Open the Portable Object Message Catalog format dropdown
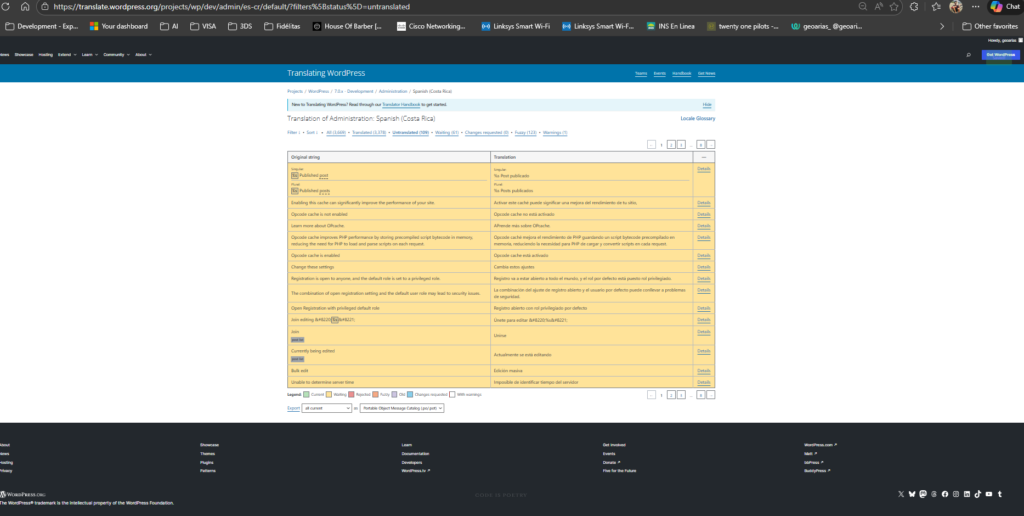The image size is (1024, 516). pyautogui.click(x=401, y=408)
